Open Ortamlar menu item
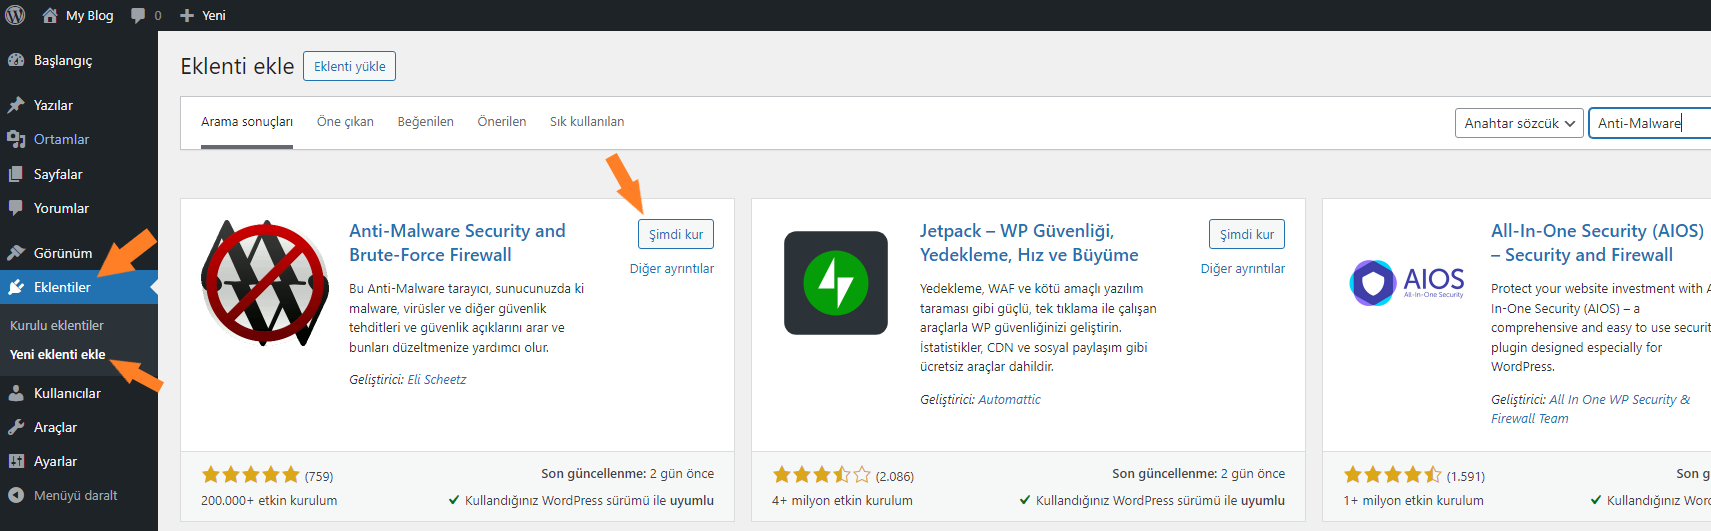This screenshot has height=531, width=1711. point(61,139)
